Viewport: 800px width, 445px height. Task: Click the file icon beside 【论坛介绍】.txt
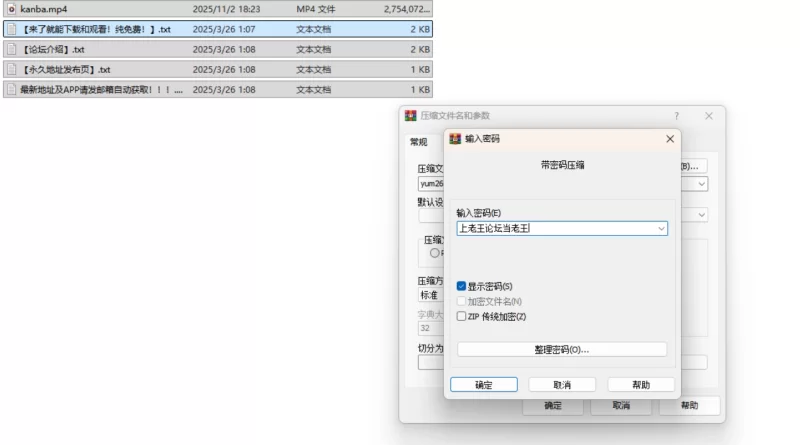point(11,49)
